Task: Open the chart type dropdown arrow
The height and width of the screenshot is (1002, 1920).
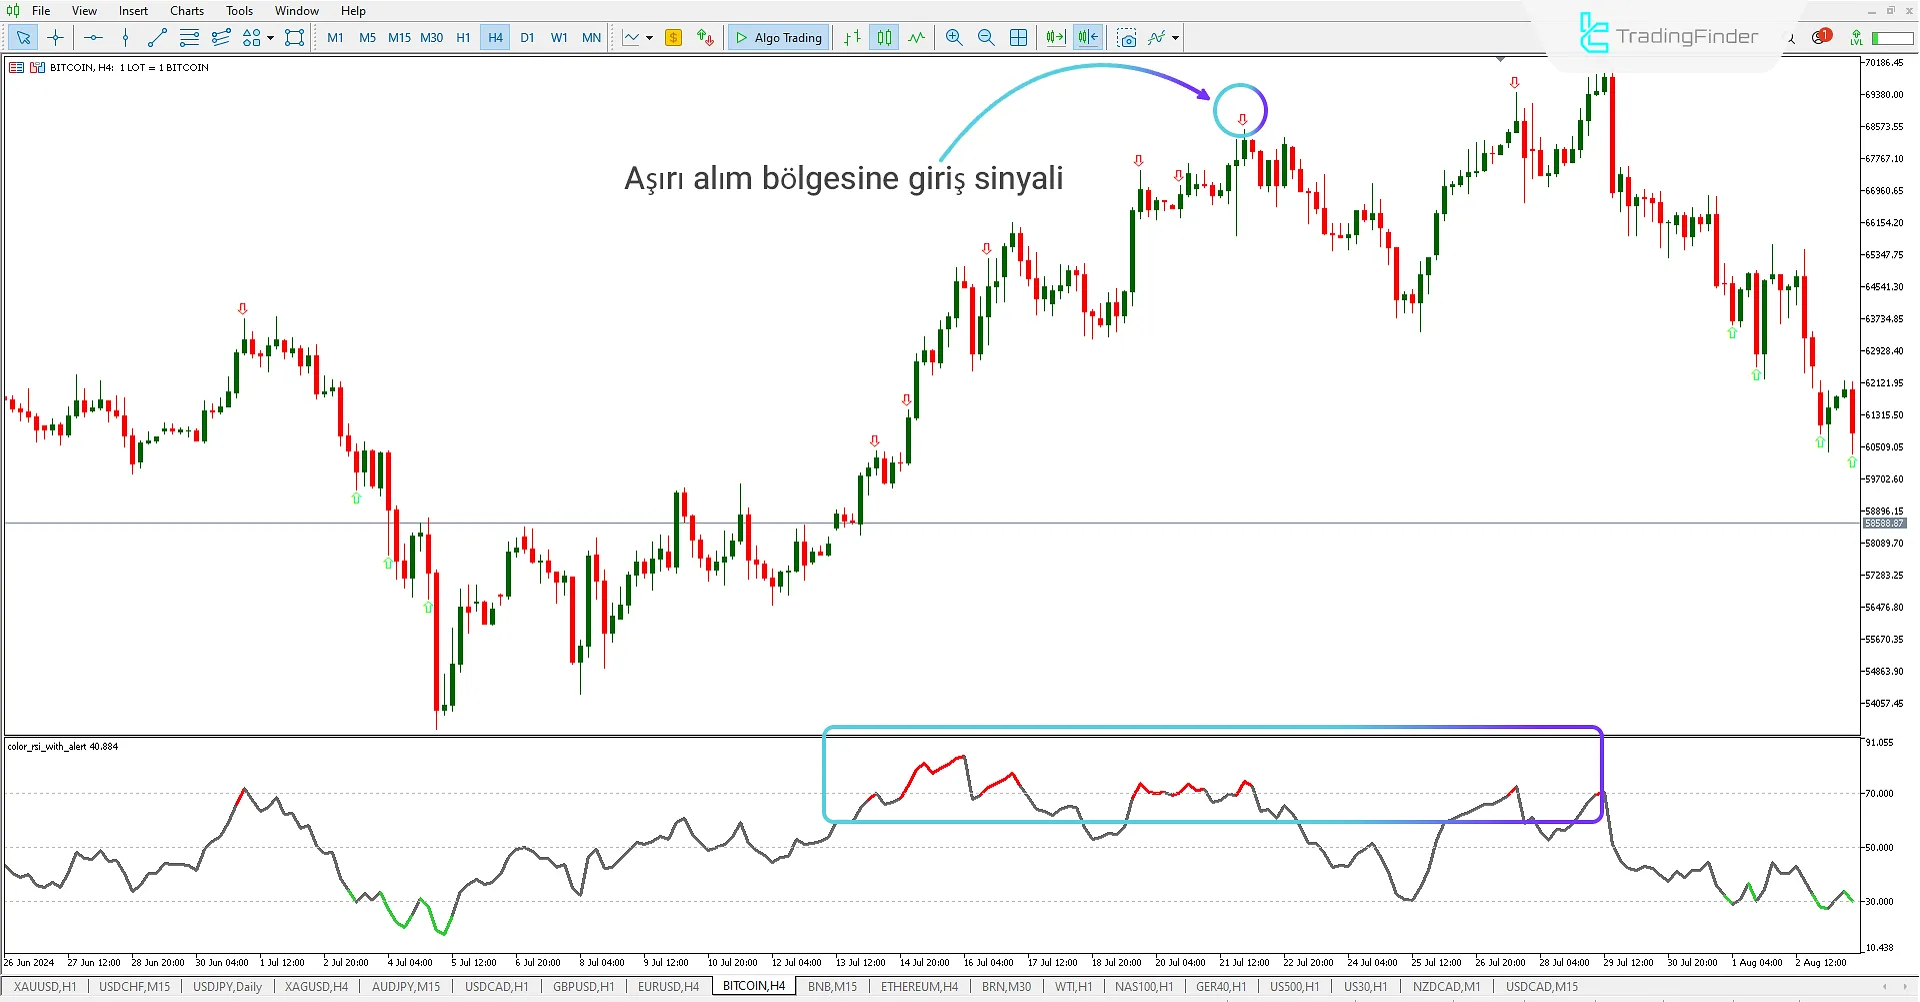Action: pos(650,38)
